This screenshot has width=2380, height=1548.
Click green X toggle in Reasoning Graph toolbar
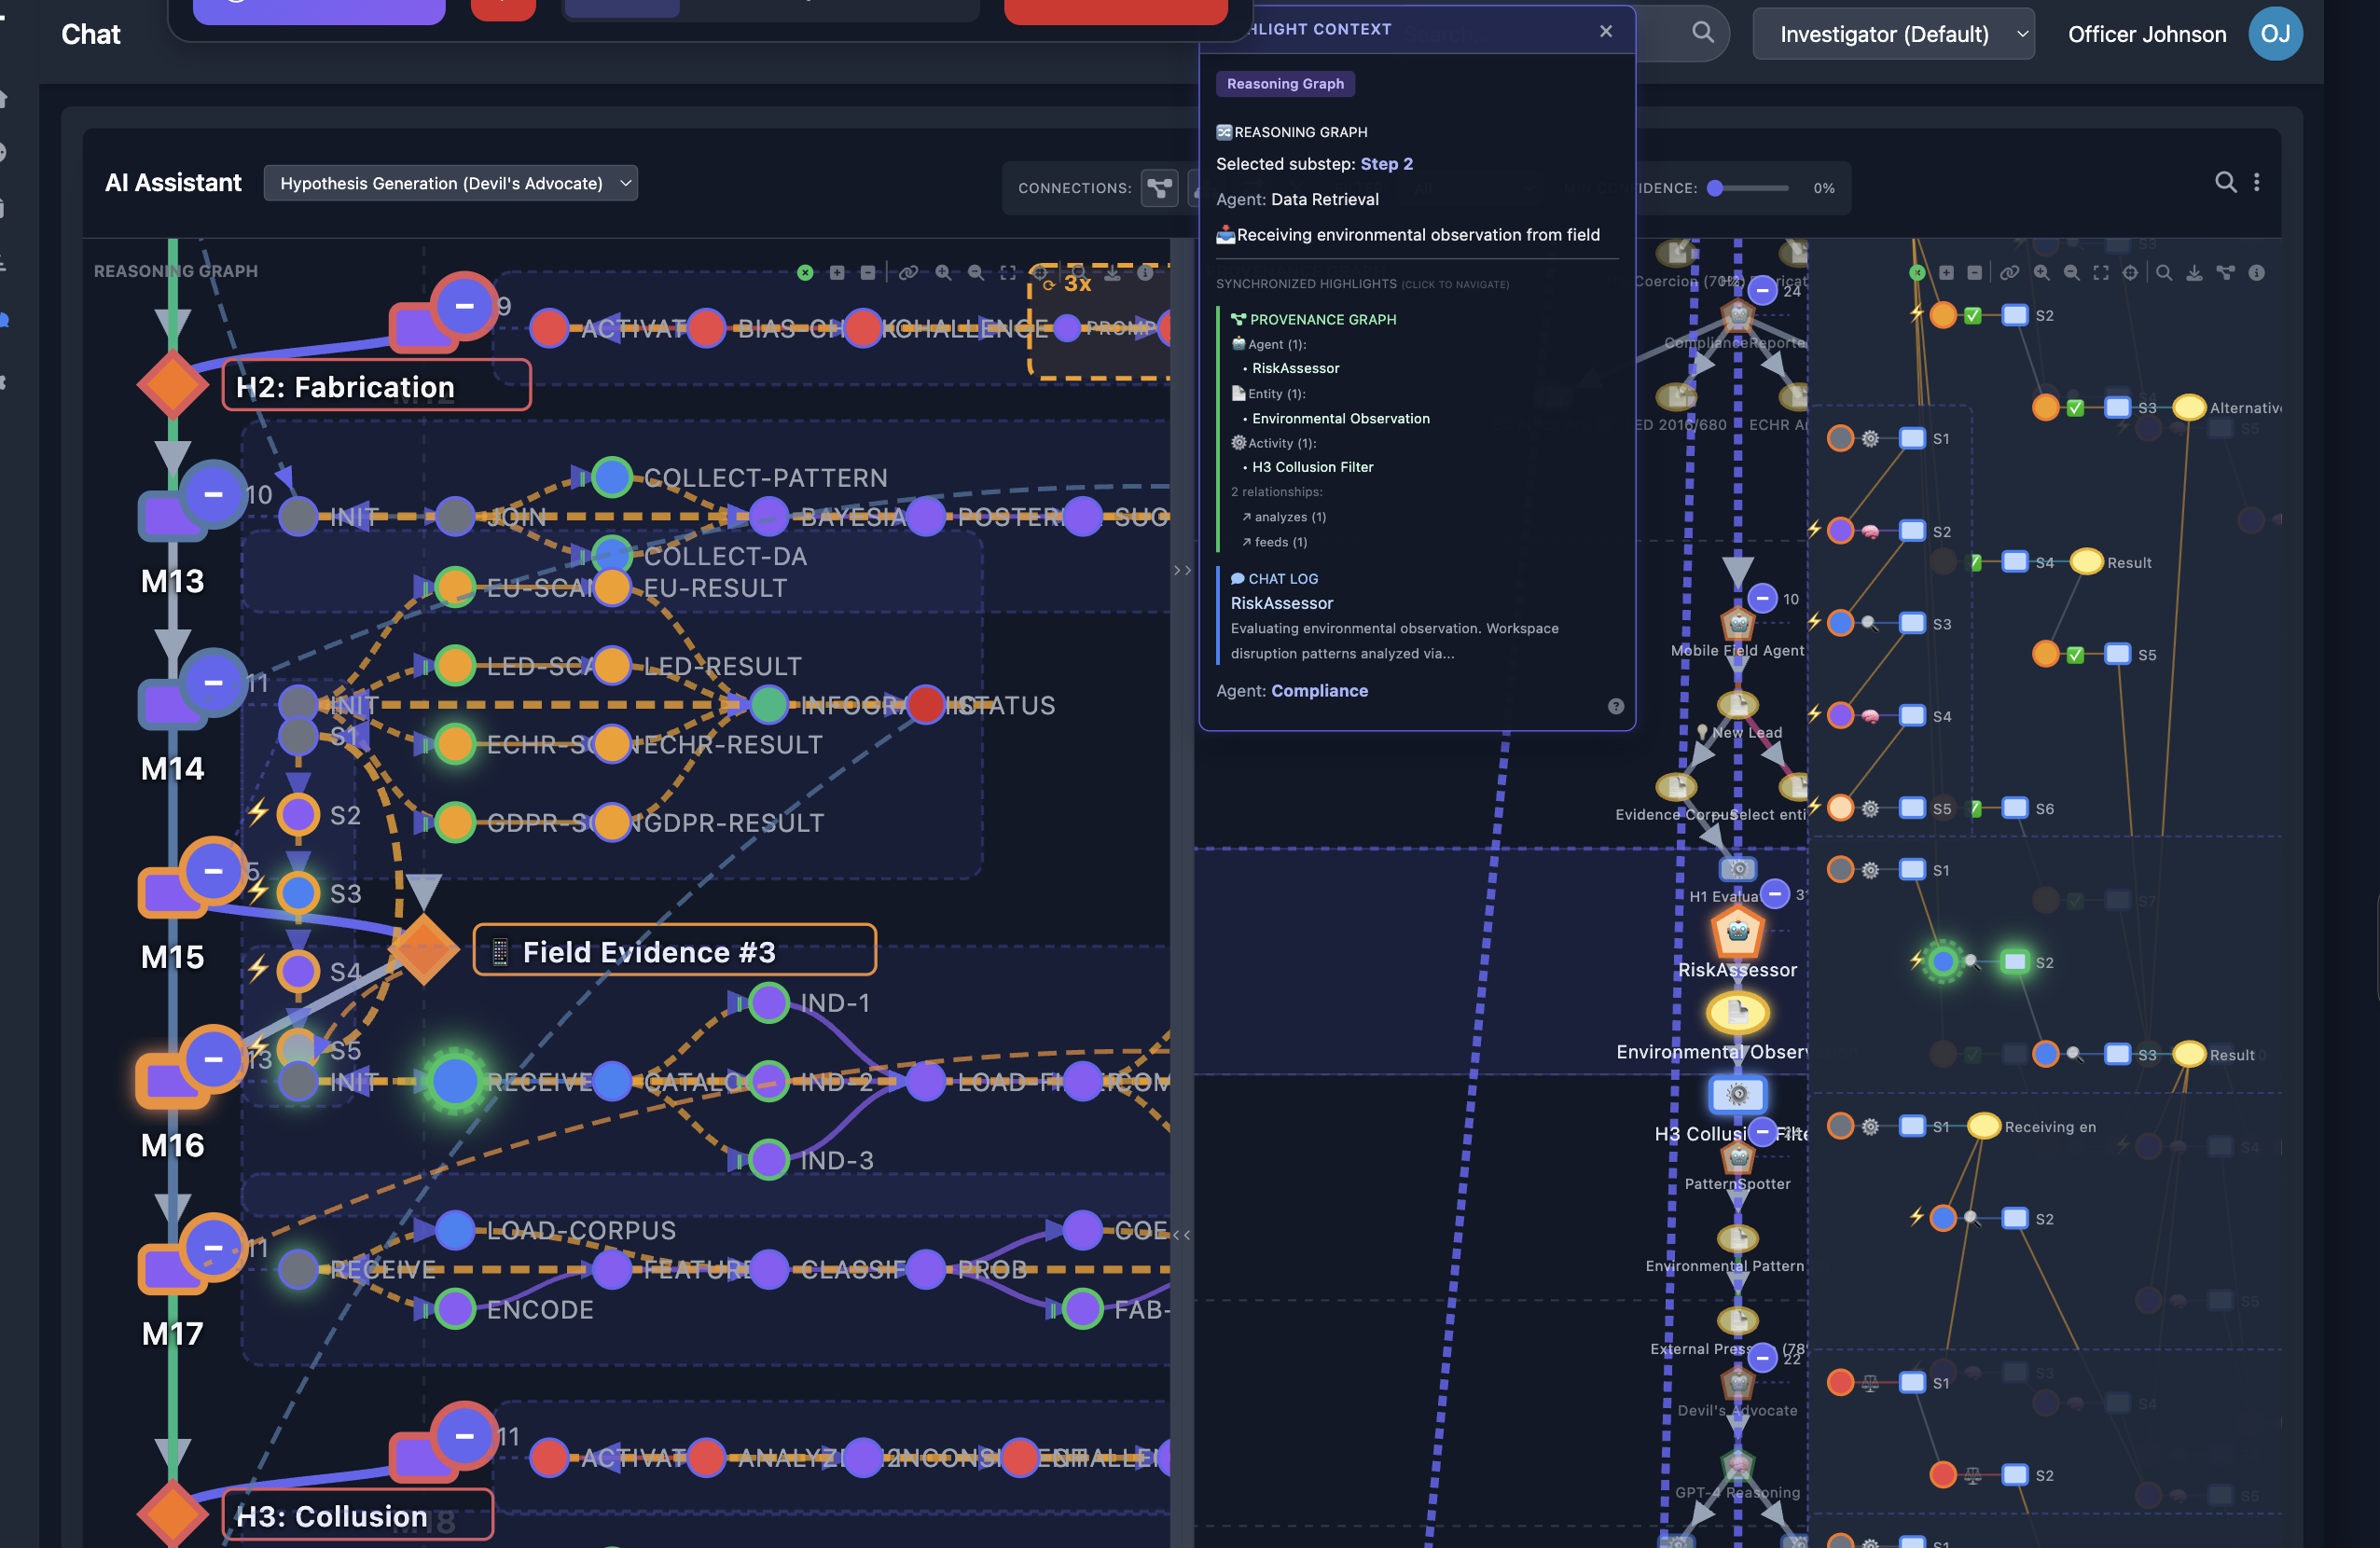click(805, 272)
